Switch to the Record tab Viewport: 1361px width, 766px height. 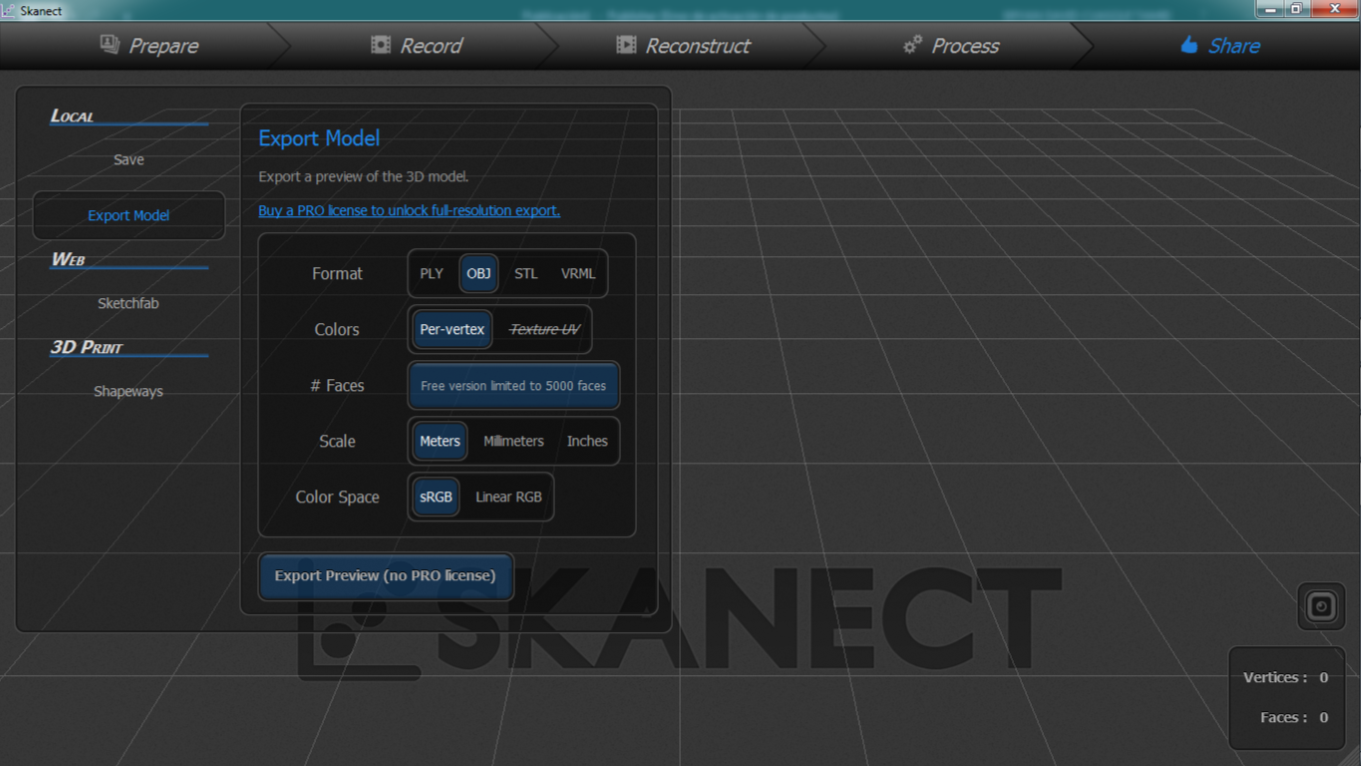coord(416,46)
